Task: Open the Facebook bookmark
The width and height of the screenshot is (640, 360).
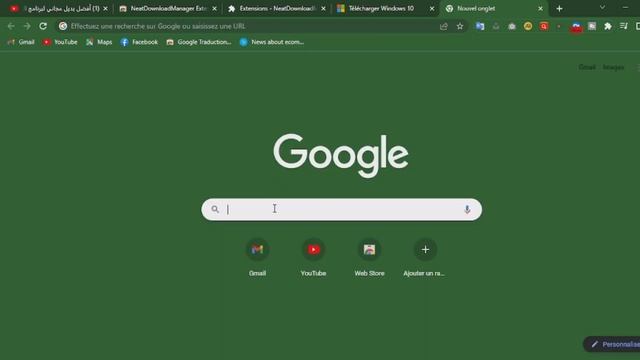Action: [139, 42]
